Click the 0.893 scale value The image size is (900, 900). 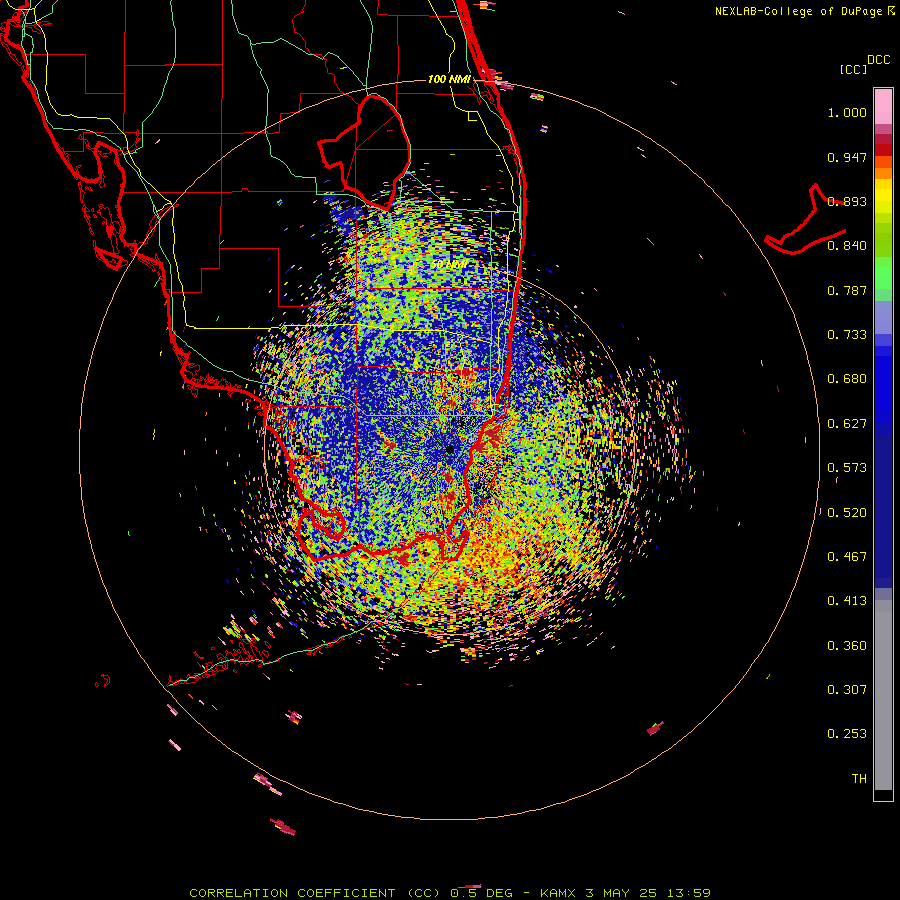pyautogui.click(x=847, y=201)
